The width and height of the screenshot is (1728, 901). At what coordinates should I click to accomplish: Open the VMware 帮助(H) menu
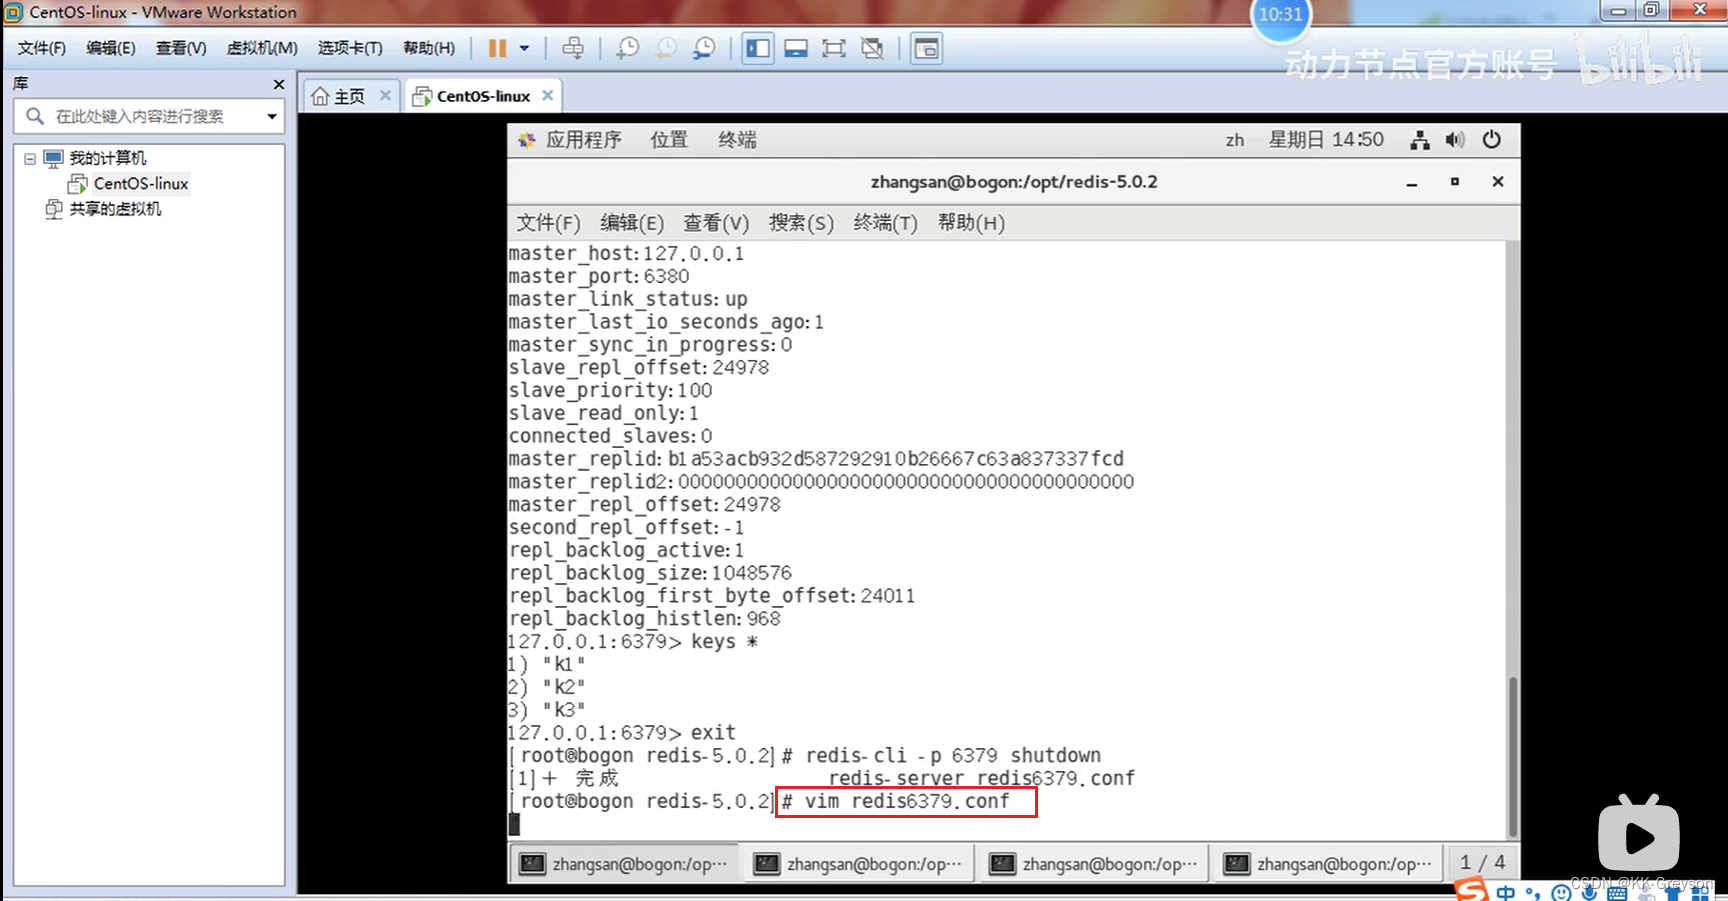pyautogui.click(x=429, y=48)
